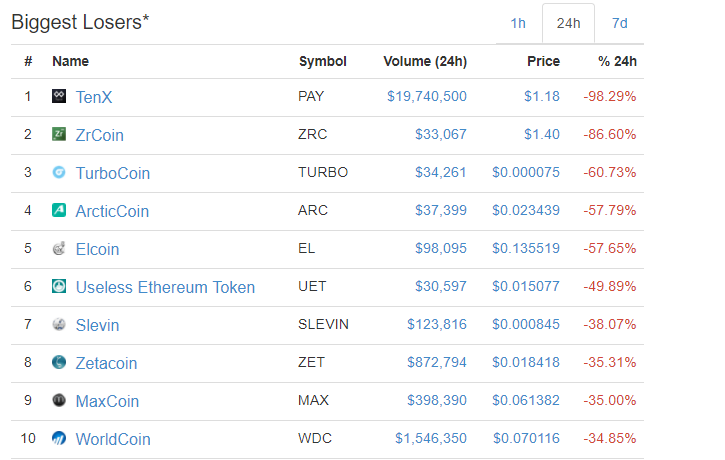
Task: Select the 24h tab
Action: [568, 23]
